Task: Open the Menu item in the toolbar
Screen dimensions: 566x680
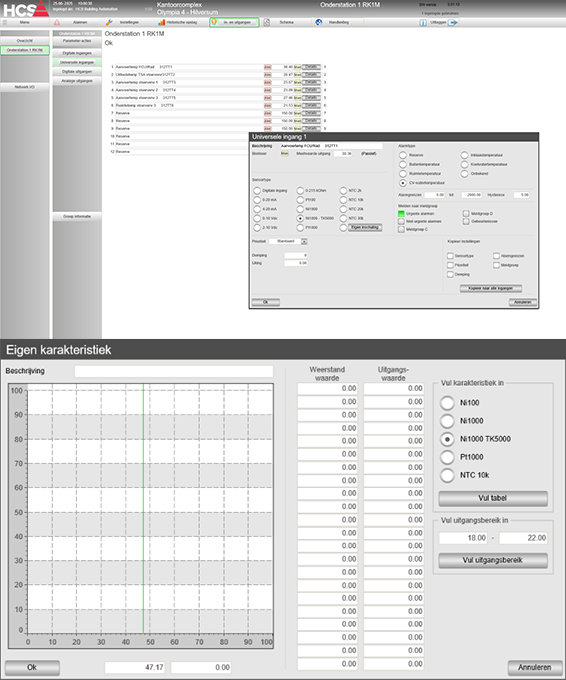Action: (x=25, y=22)
